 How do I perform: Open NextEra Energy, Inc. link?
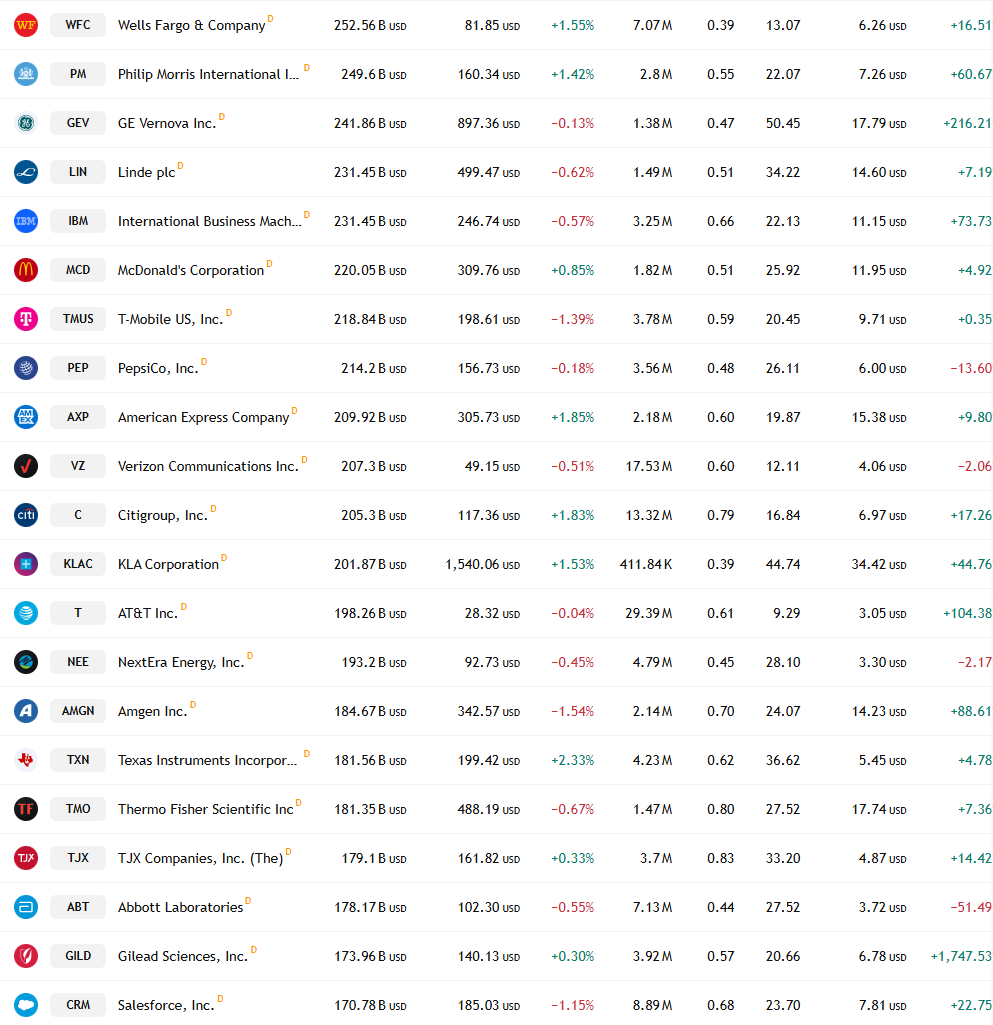point(181,663)
